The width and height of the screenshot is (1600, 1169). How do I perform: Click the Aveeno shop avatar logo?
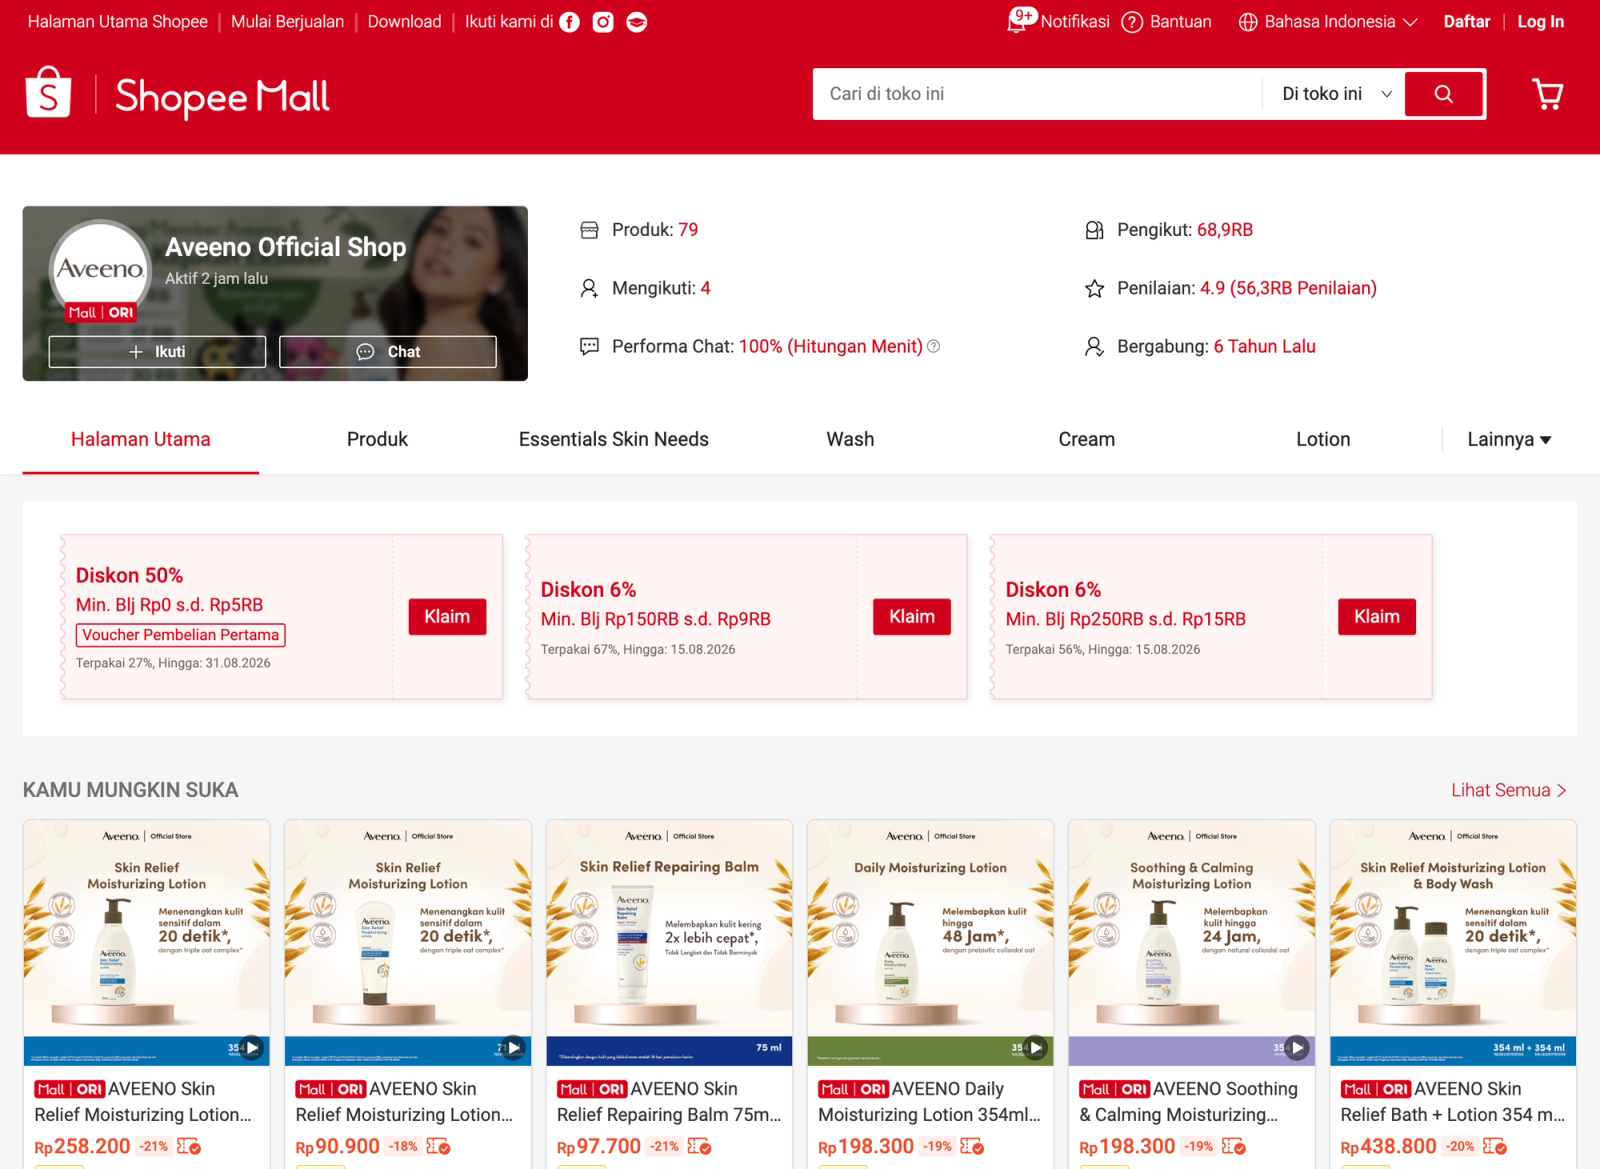point(100,270)
